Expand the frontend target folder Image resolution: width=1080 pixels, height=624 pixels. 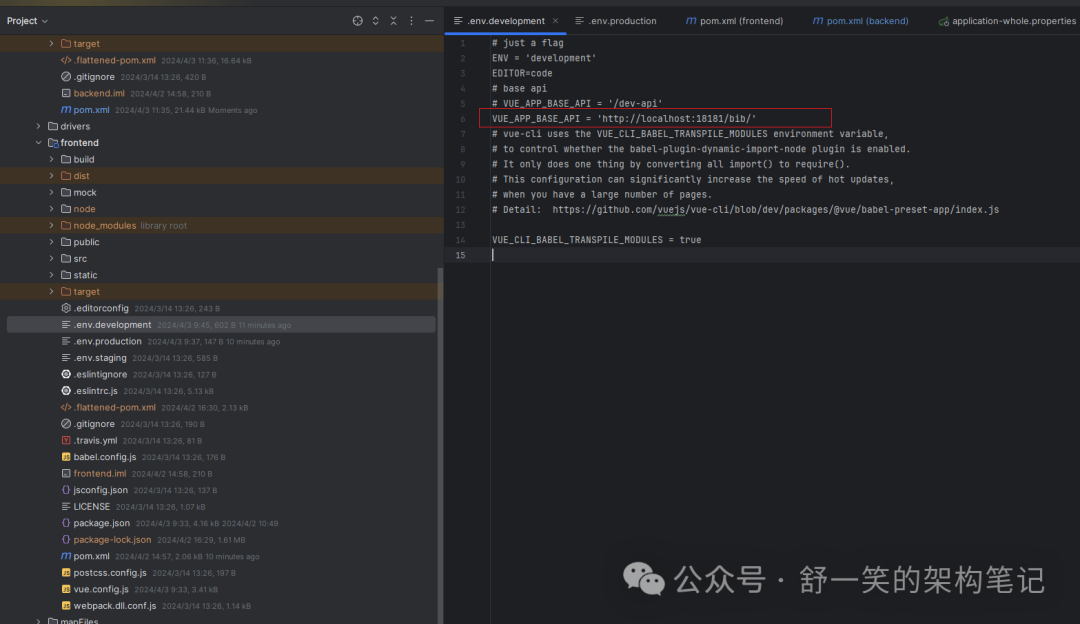pos(51,291)
